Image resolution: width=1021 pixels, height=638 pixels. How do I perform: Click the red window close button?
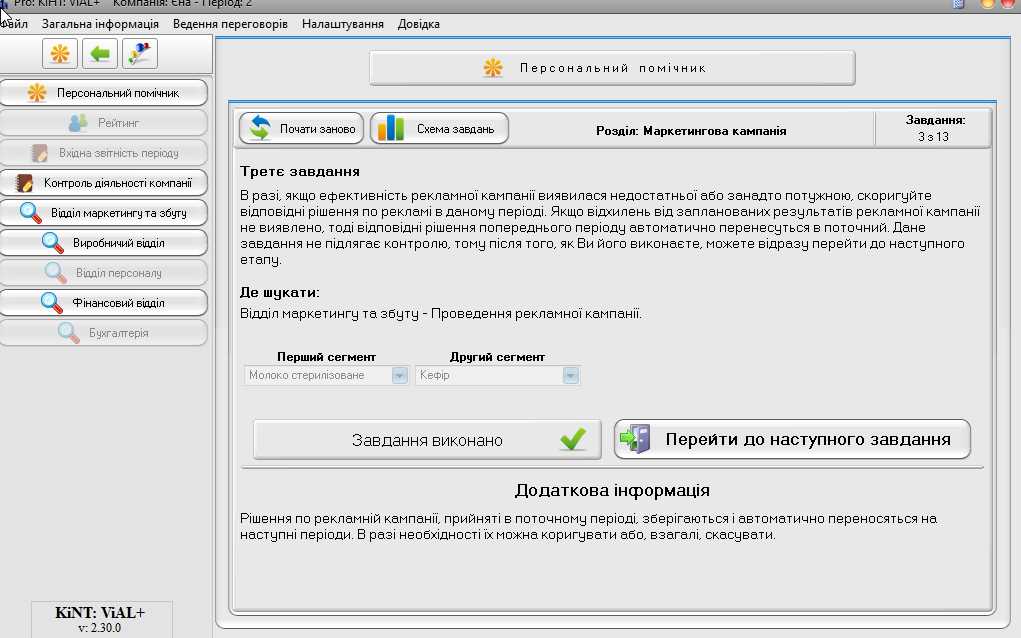[x=1009, y=3]
